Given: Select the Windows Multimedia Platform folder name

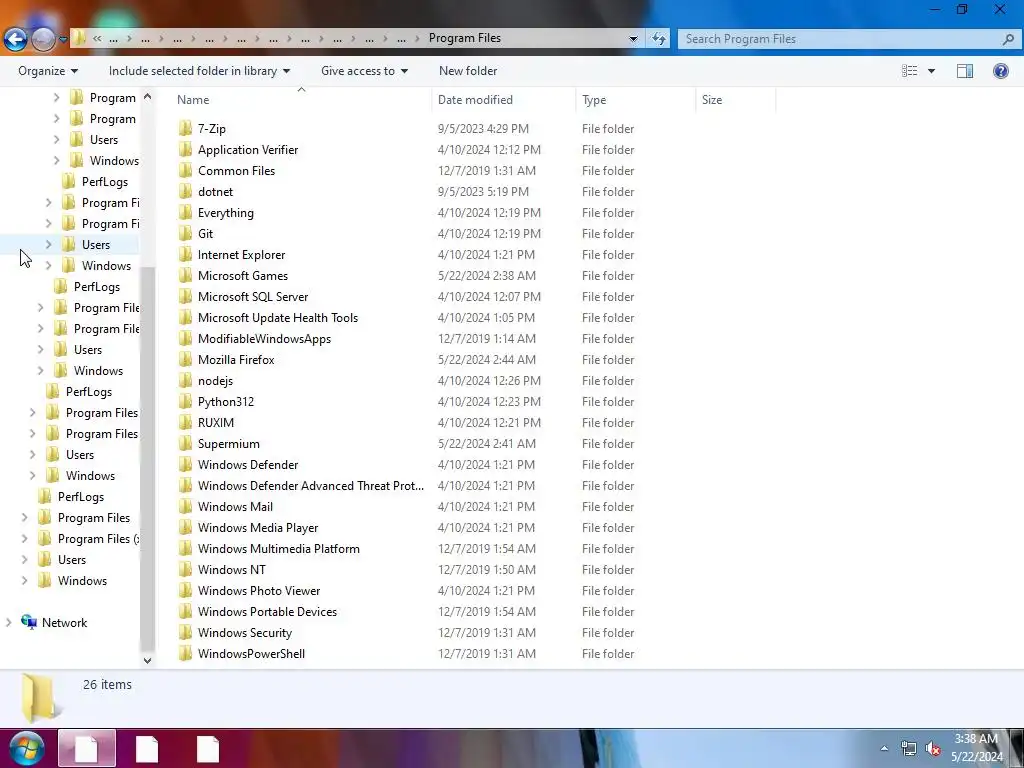Looking at the screenshot, I should click(x=278, y=549).
